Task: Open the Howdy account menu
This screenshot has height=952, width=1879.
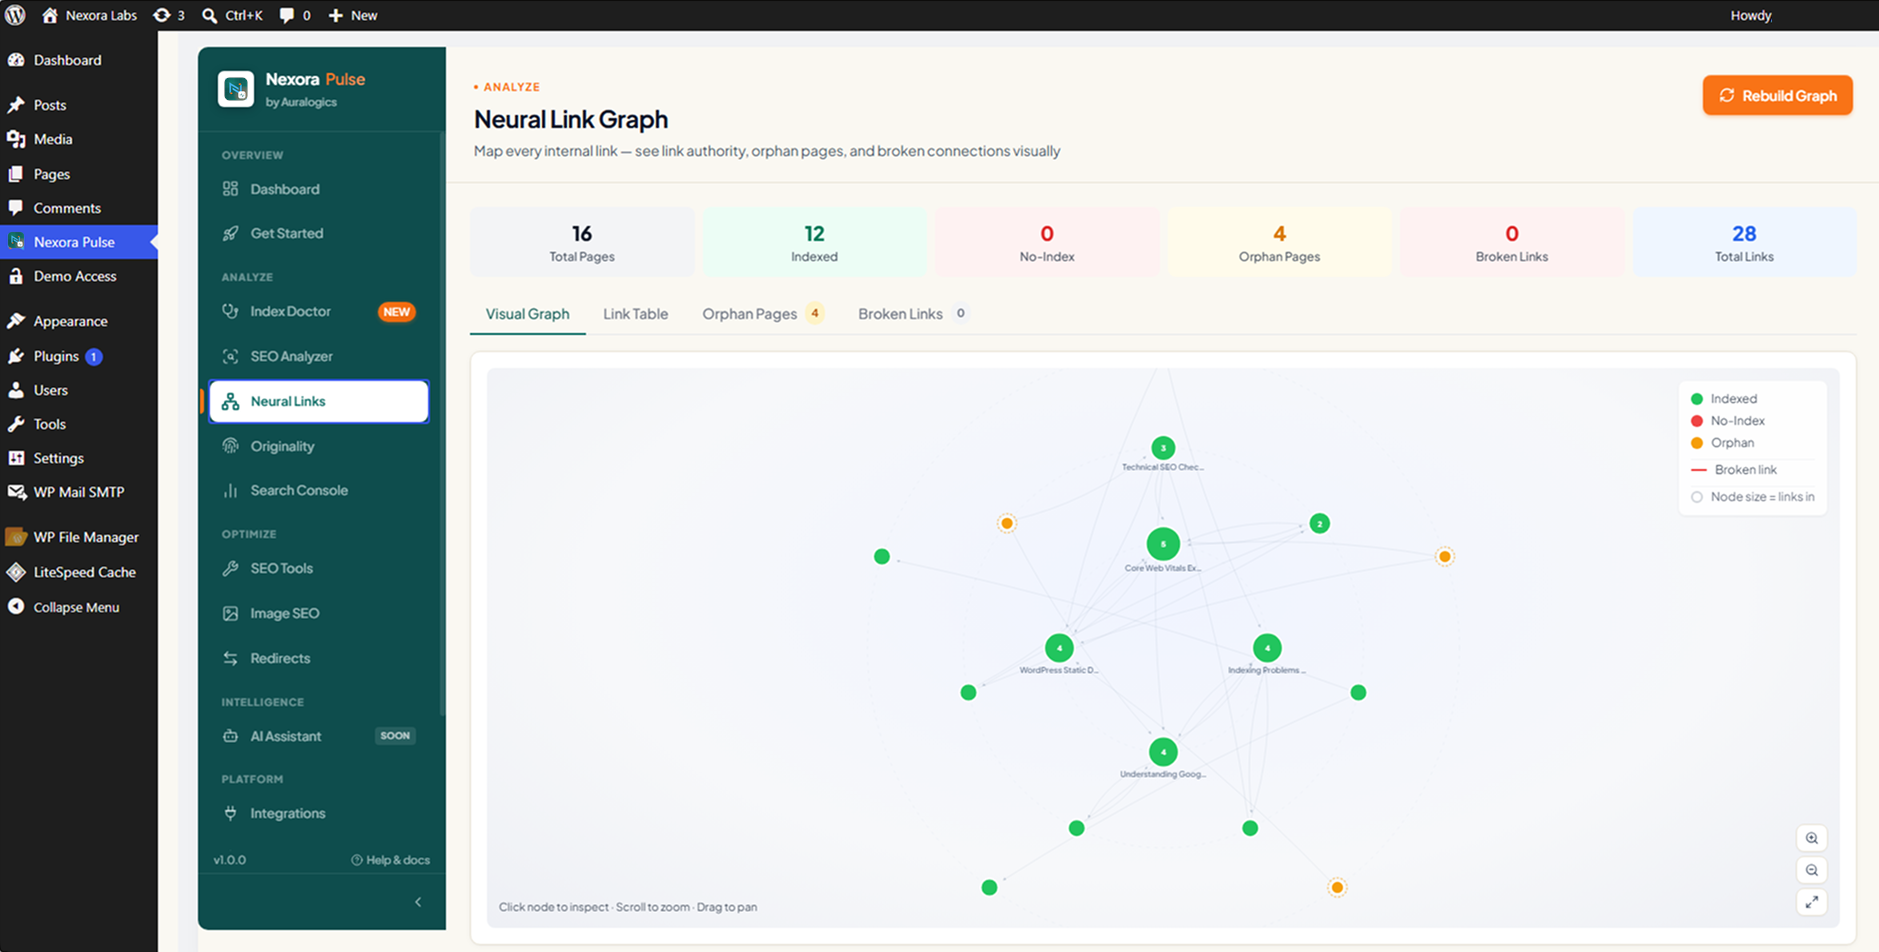Action: tap(1750, 15)
